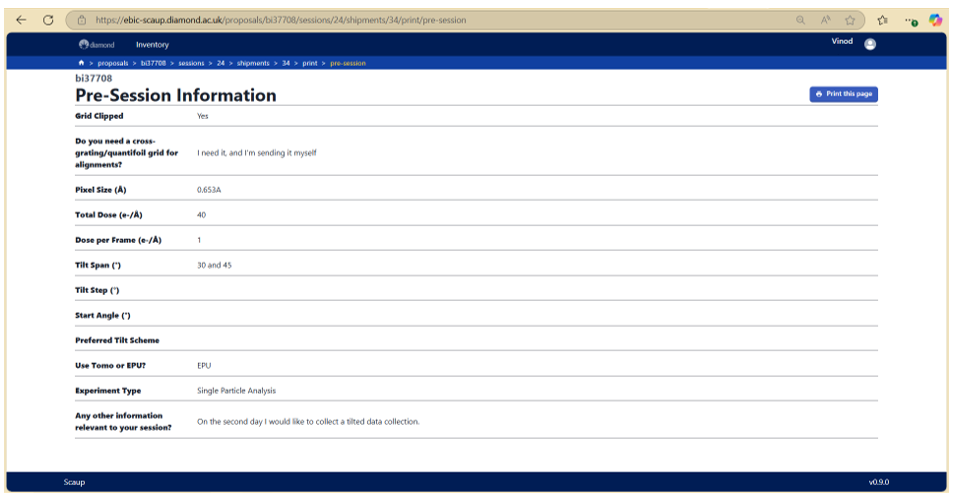Click the Tilt Step label

point(97,290)
